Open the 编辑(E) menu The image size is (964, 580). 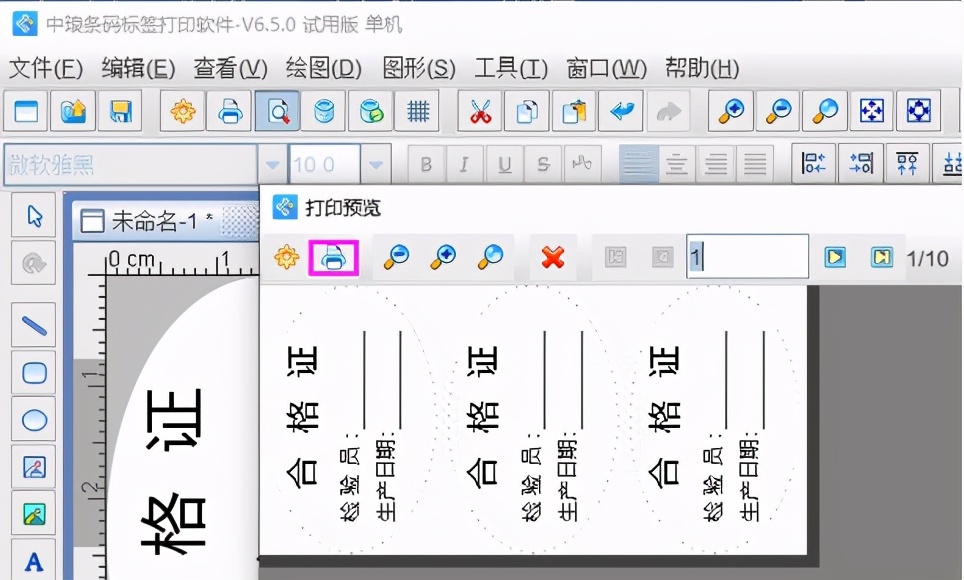(138, 68)
